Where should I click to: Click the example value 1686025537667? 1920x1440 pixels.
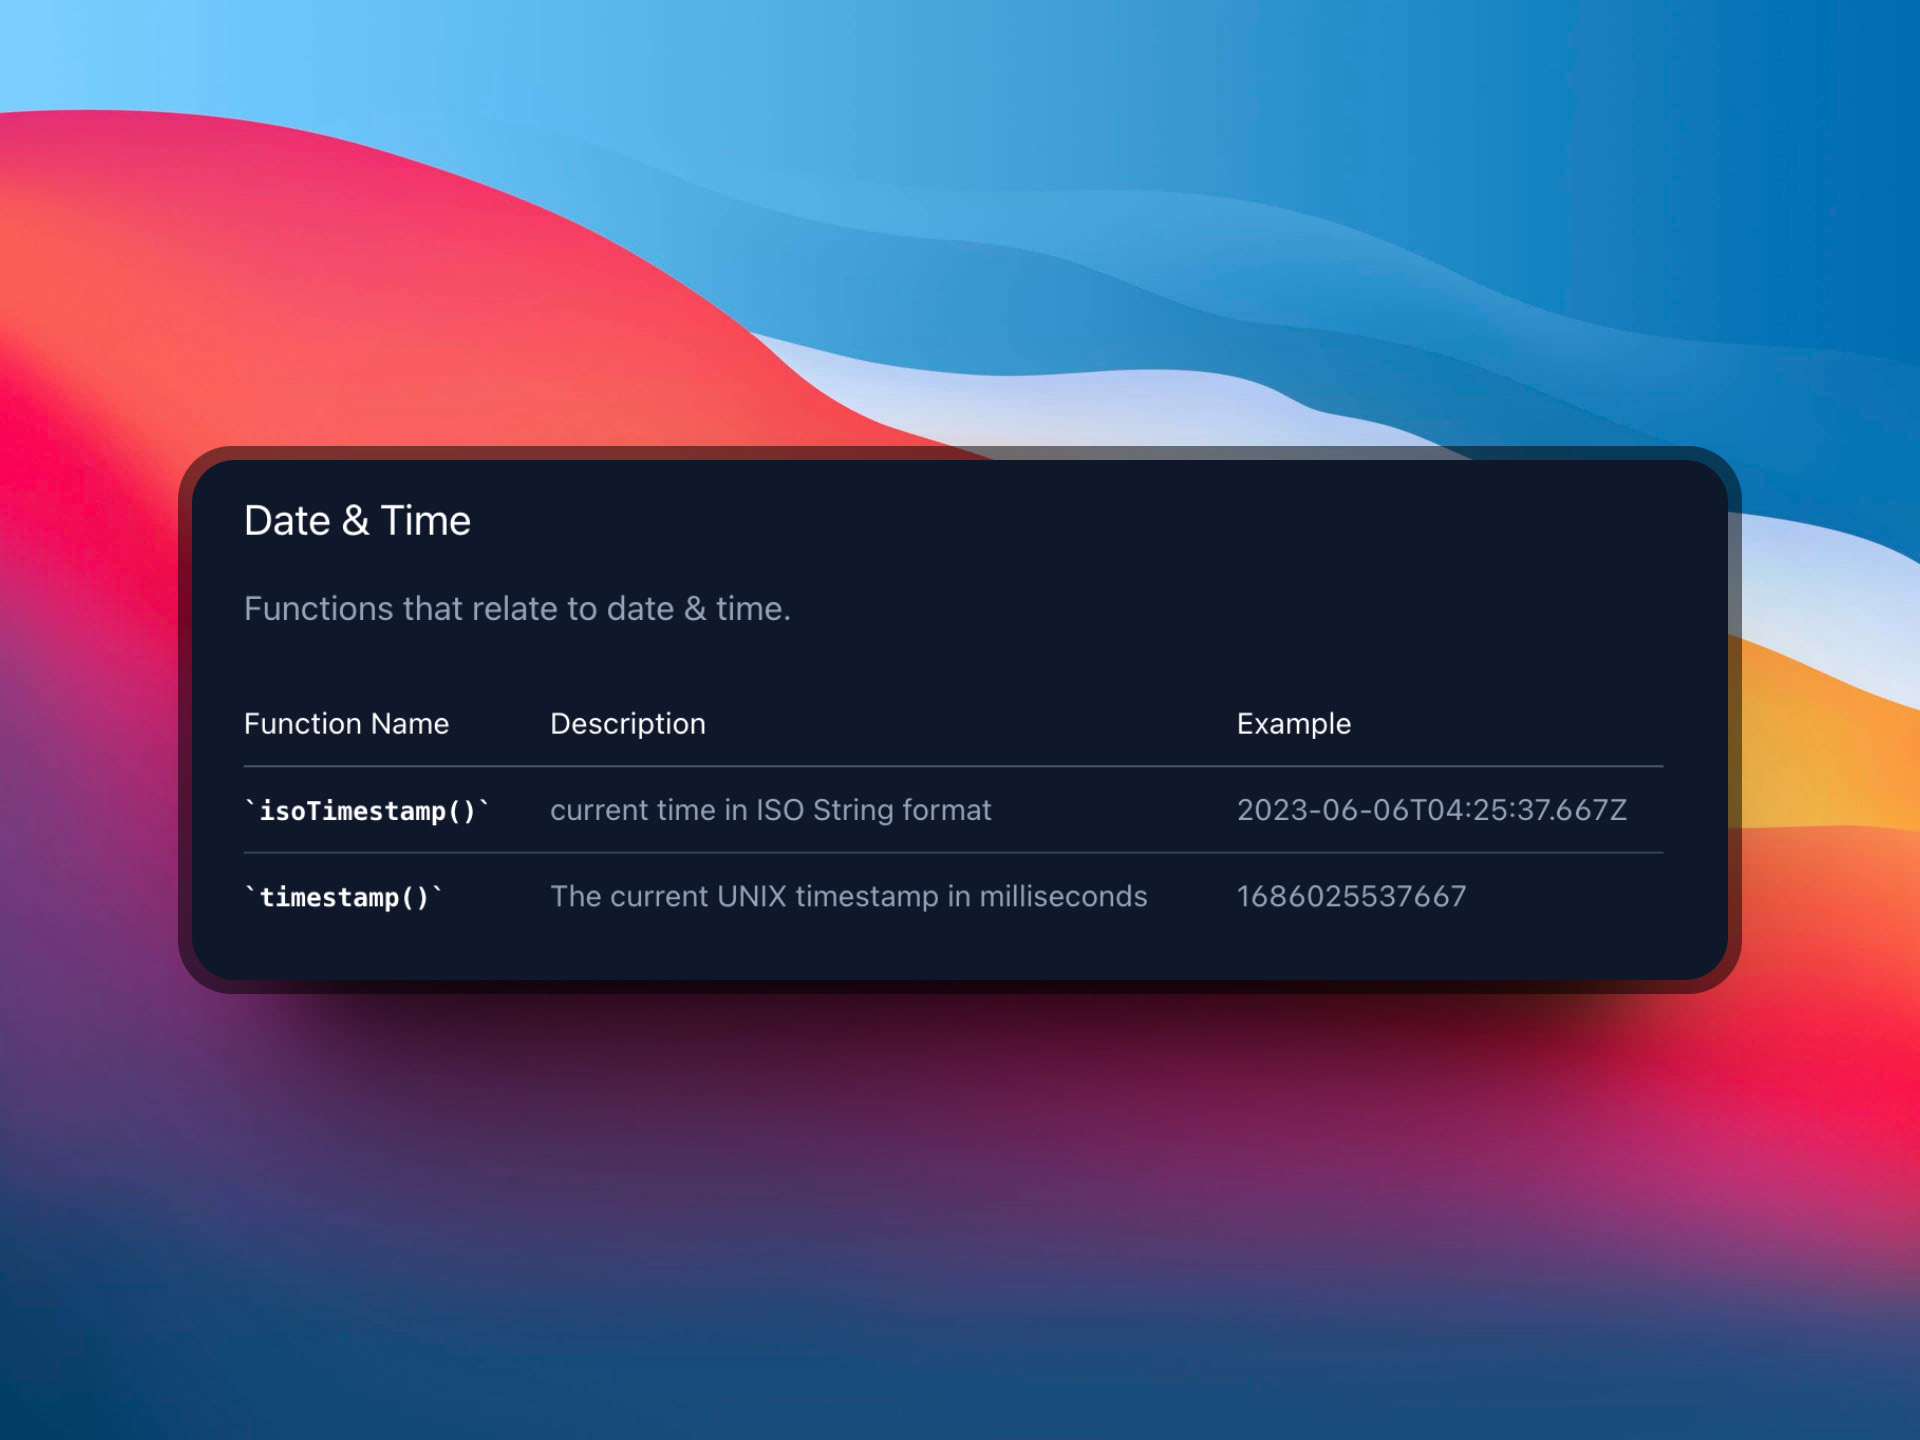(1351, 896)
